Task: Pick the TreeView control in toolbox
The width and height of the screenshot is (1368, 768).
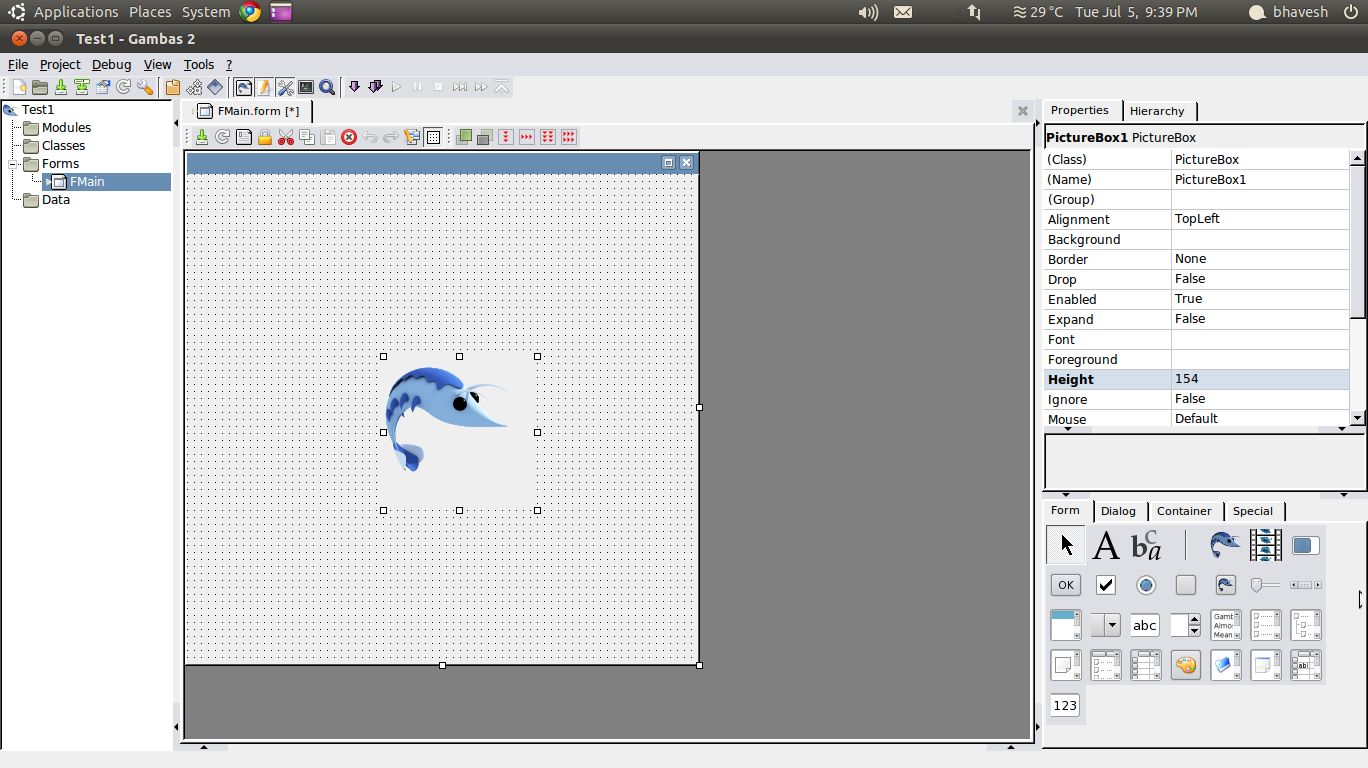Action: click(x=1305, y=625)
